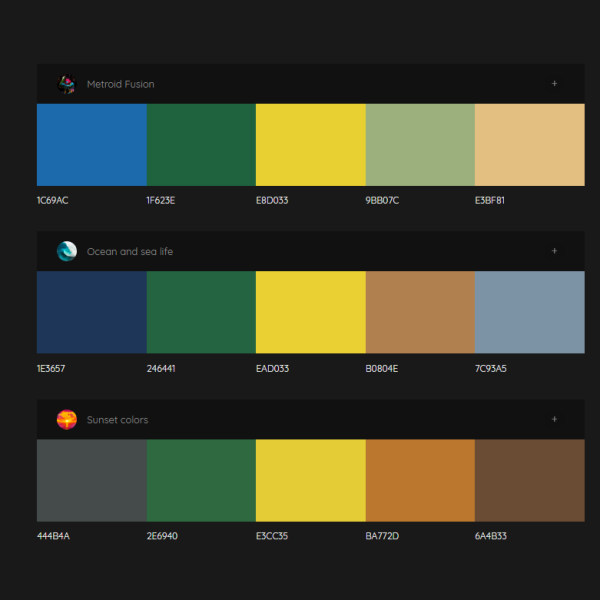
Task: Expand Ocean and sea life plus icon
Action: [x=555, y=252]
